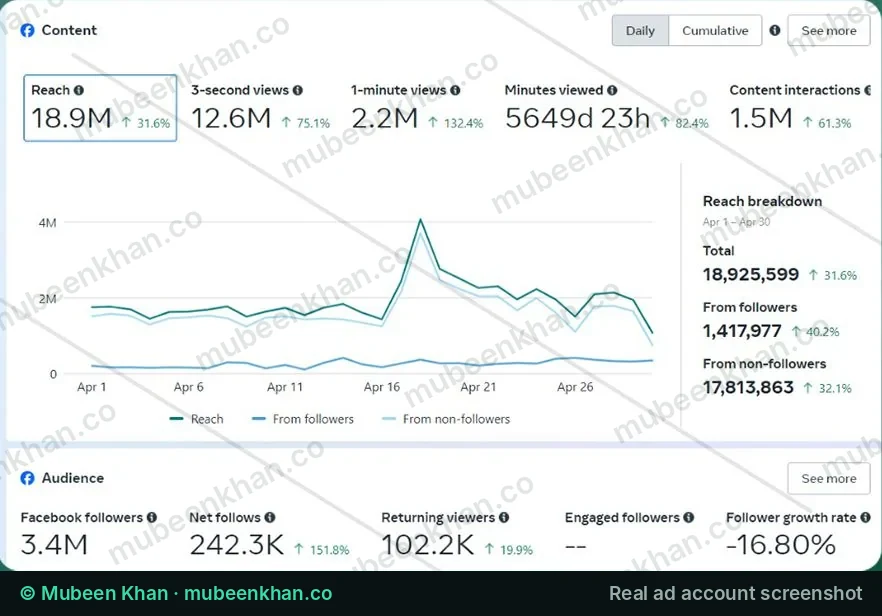The width and height of the screenshot is (882, 616).
Task: Click the From non-followers value 17,813,863
Action: pos(748,387)
